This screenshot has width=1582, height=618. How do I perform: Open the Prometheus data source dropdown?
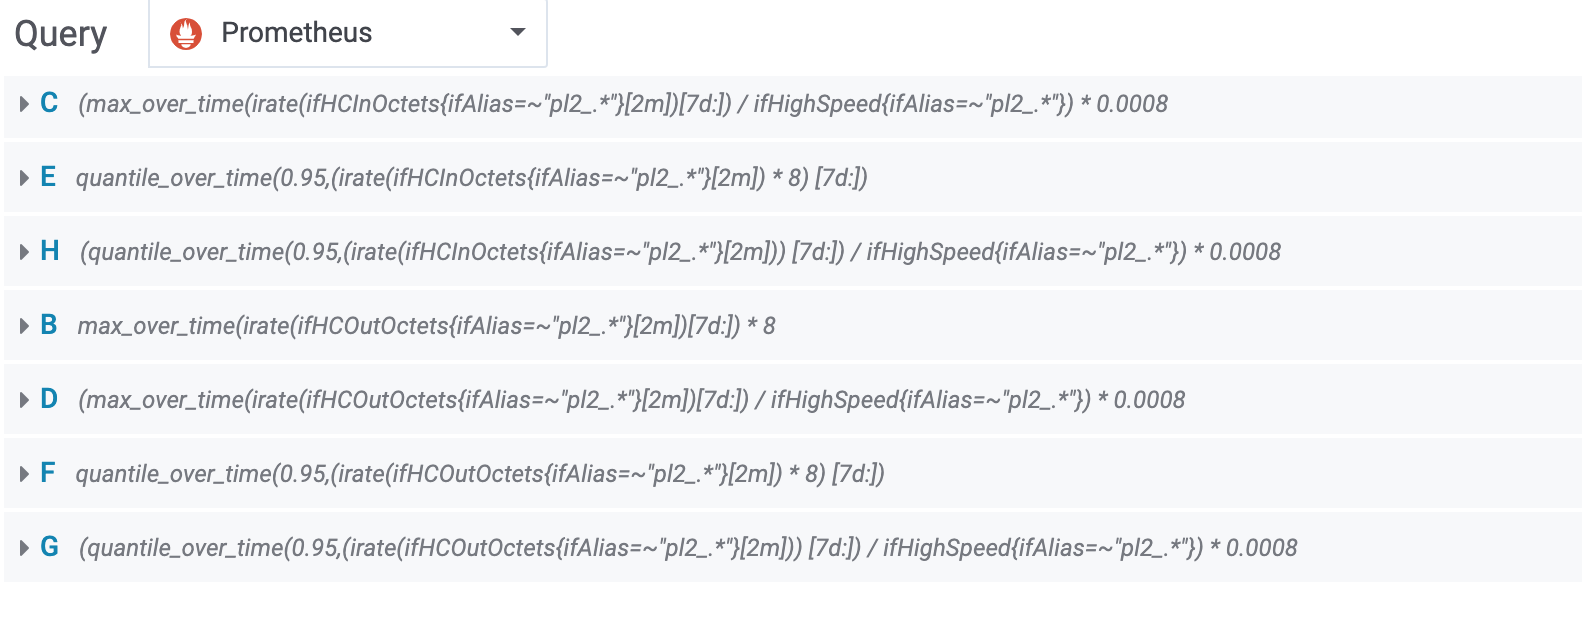click(x=348, y=33)
